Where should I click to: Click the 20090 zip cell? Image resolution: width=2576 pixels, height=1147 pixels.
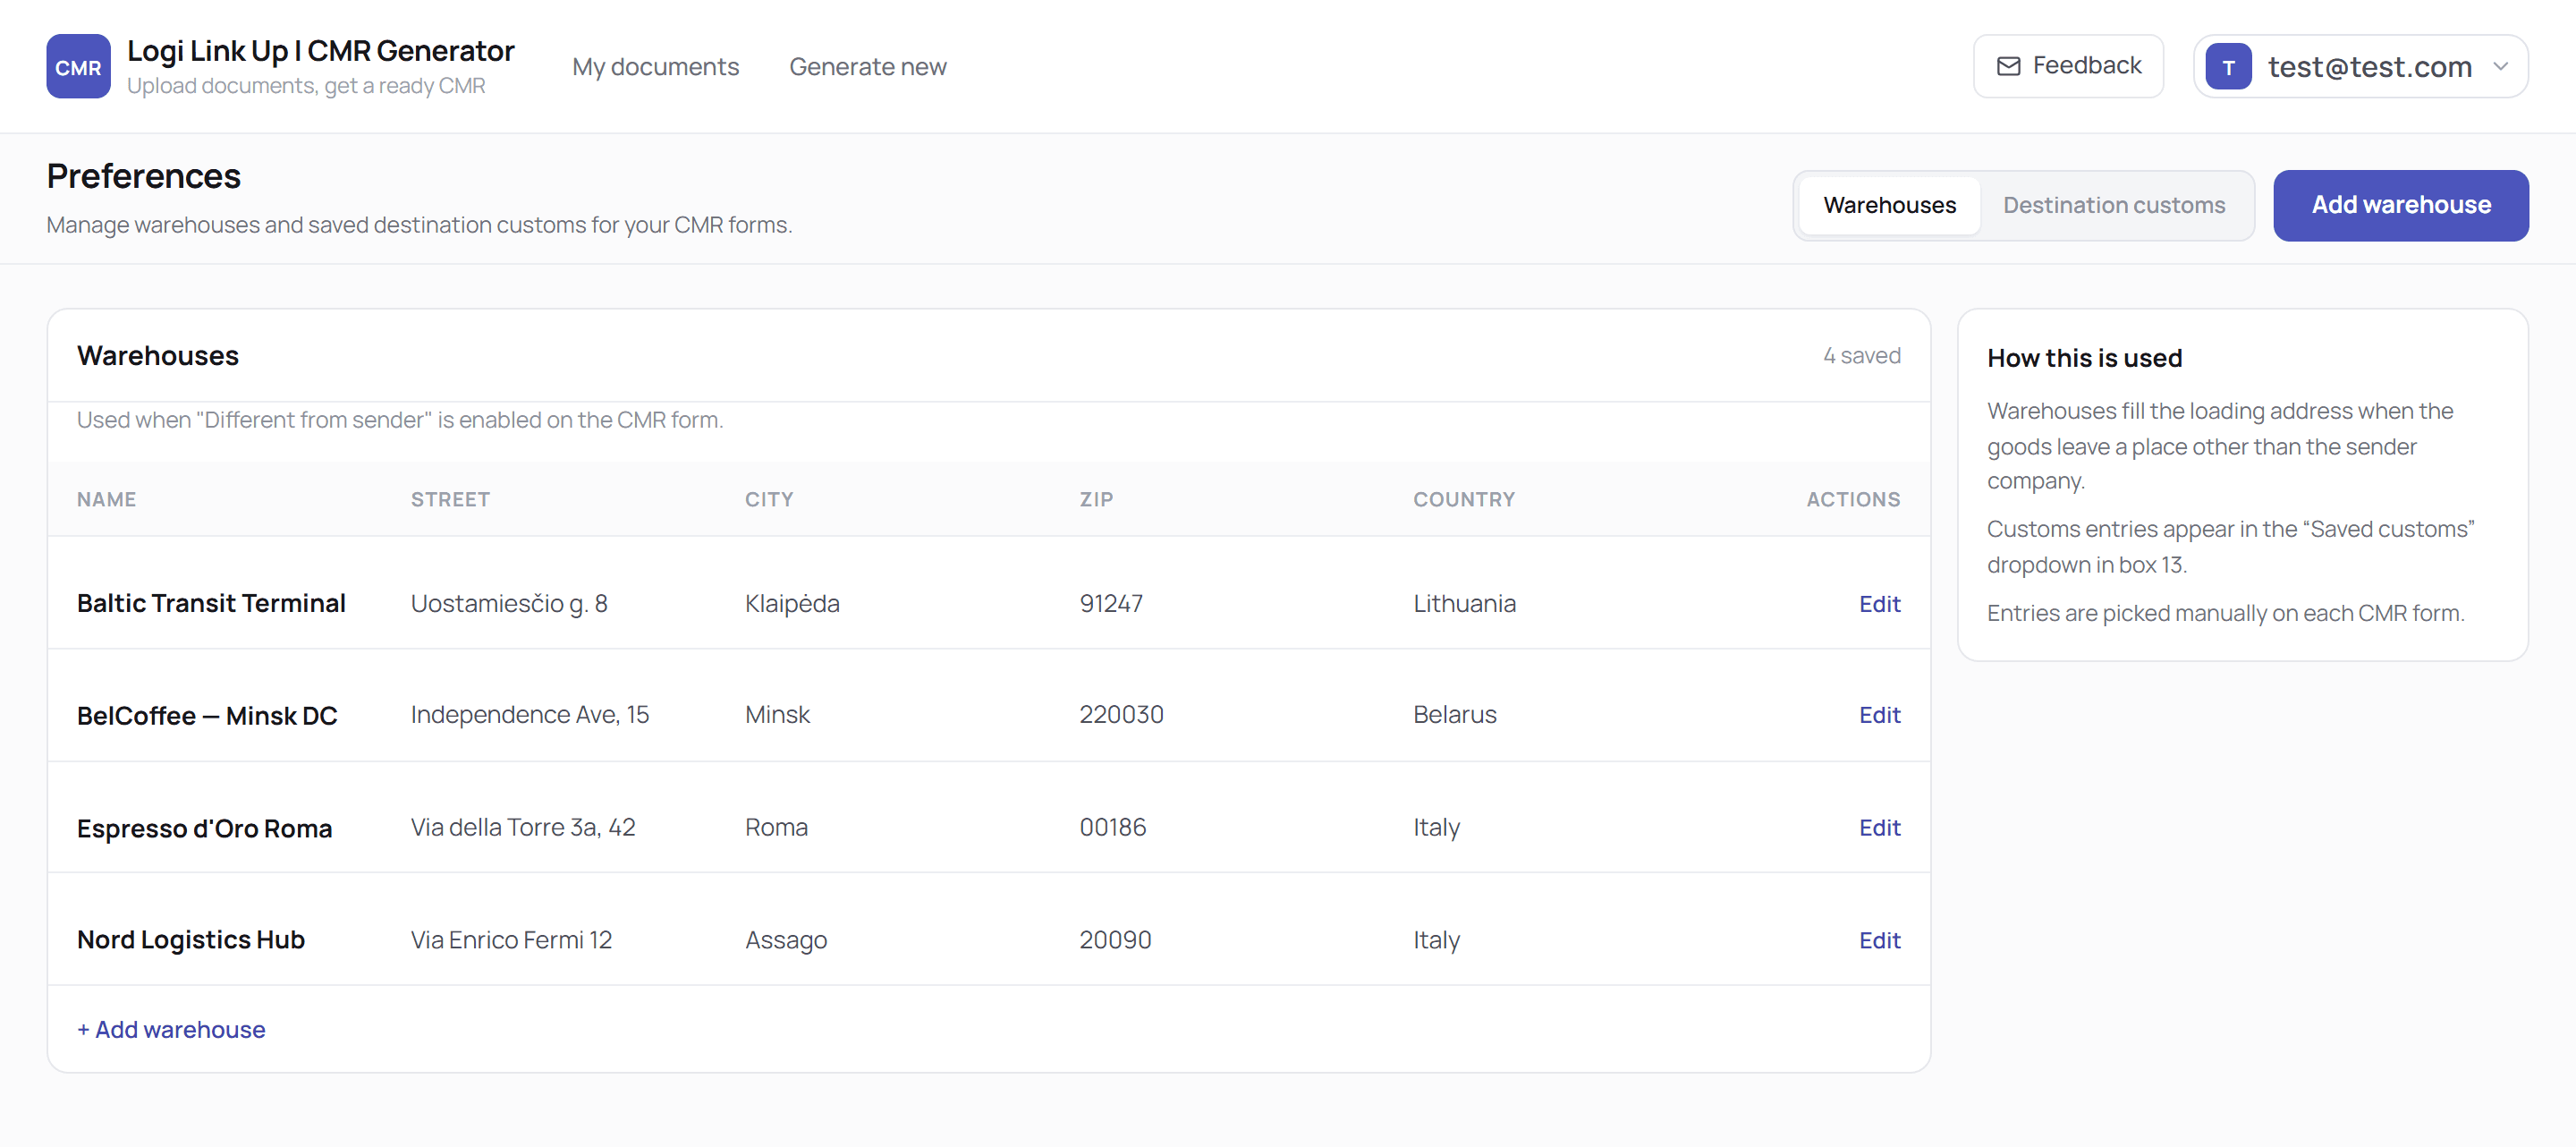[x=1115, y=941]
